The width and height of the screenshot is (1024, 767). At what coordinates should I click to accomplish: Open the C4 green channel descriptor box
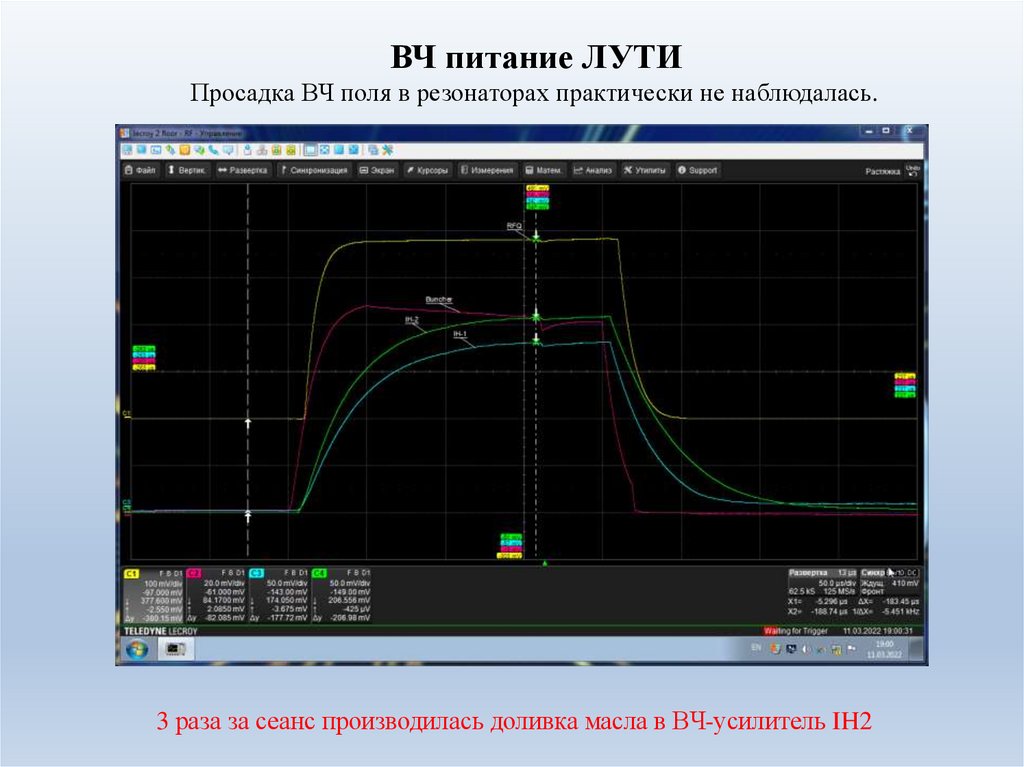click(342, 595)
